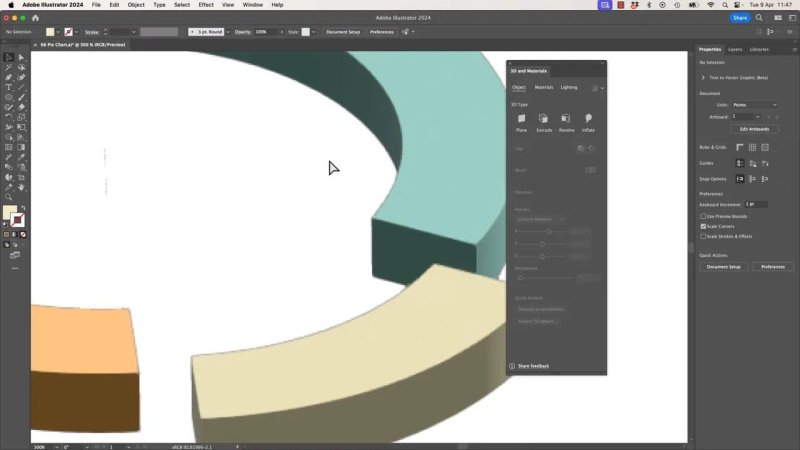This screenshot has height=450, width=800.
Task: Select the Type tool
Action: point(9,87)
